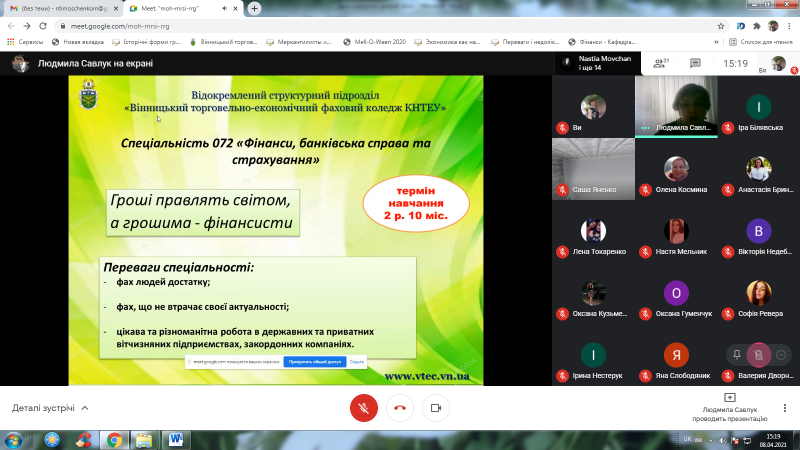Click the network icon in system tray
The height and width of the screenshot is (450, 800).
[747, 440]
